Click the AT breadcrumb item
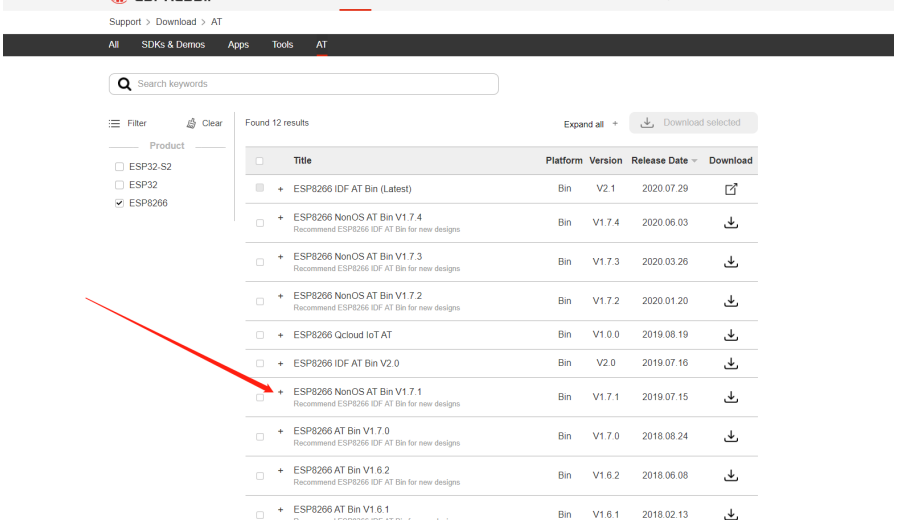This screenshot has width=906, height=531. point(216,22)
